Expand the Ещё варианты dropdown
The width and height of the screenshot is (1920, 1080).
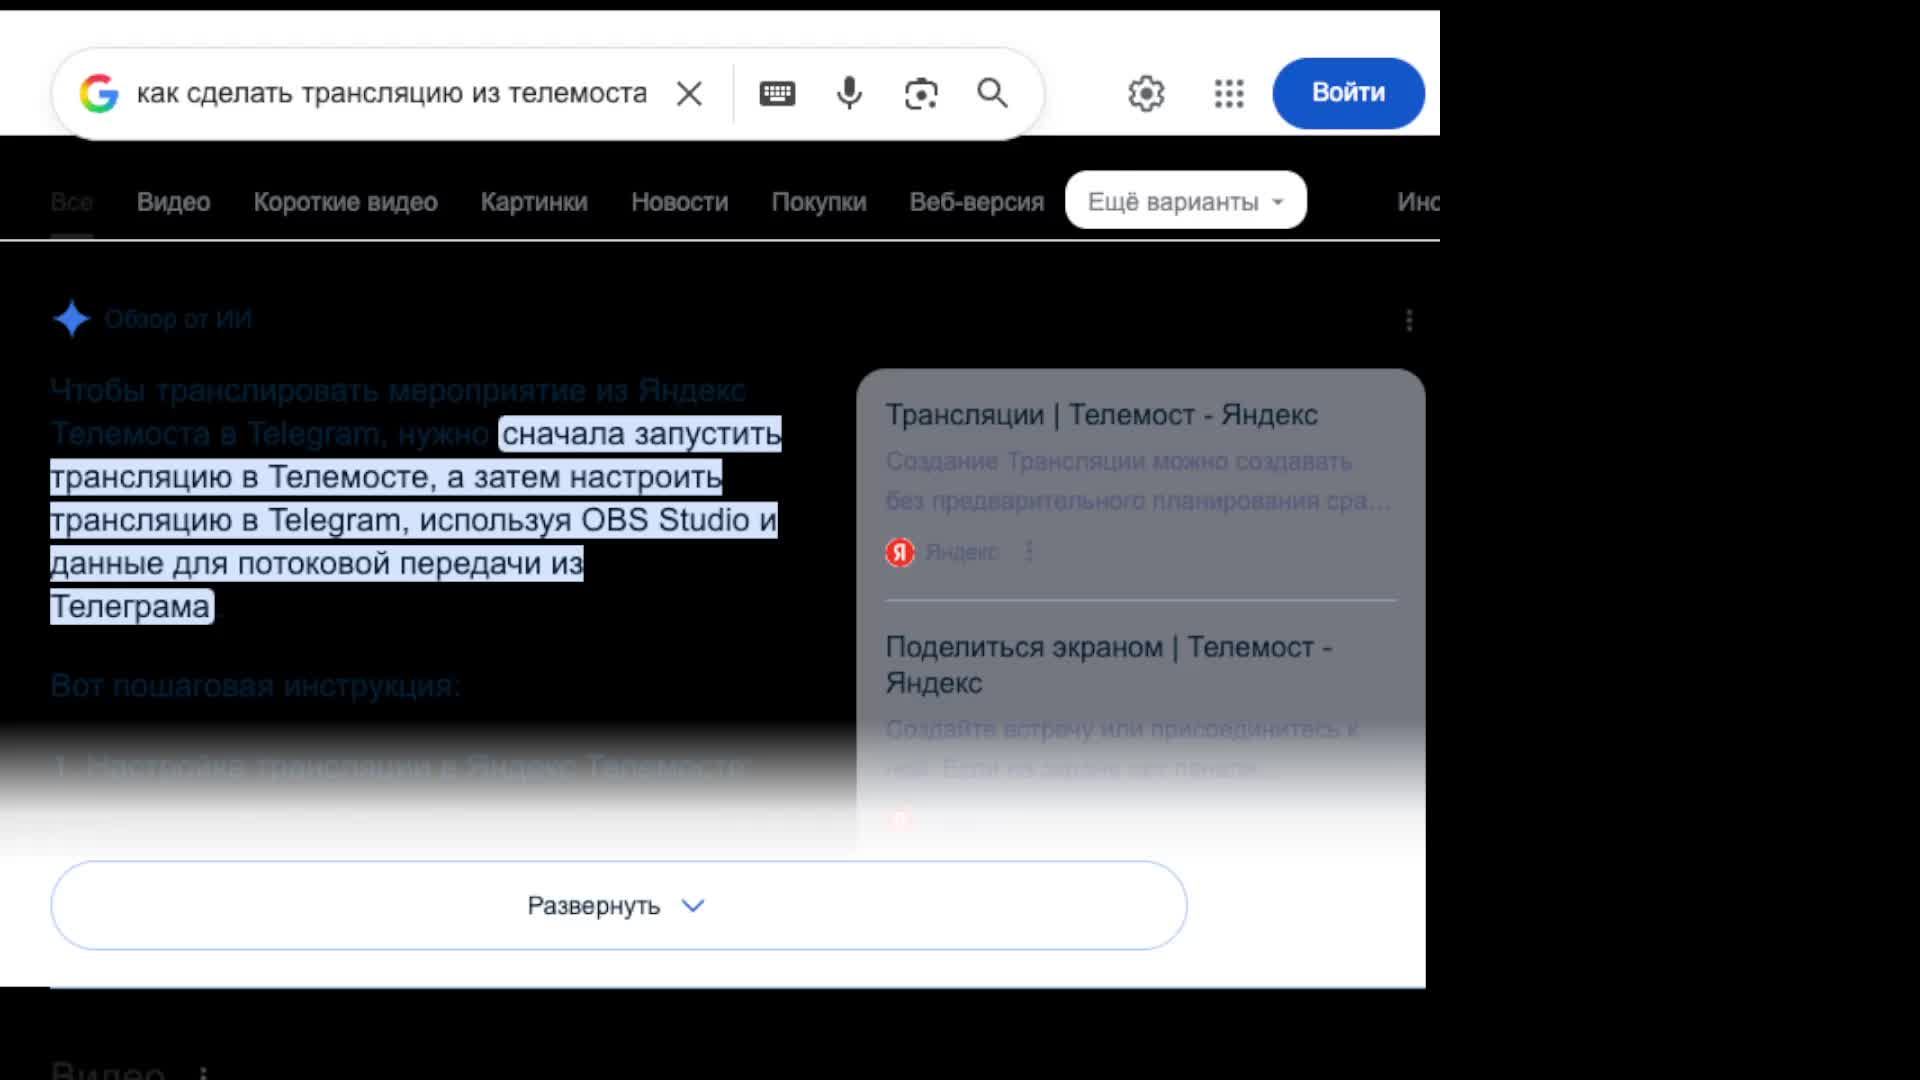pyautogui.click(x=1185, y=201)
